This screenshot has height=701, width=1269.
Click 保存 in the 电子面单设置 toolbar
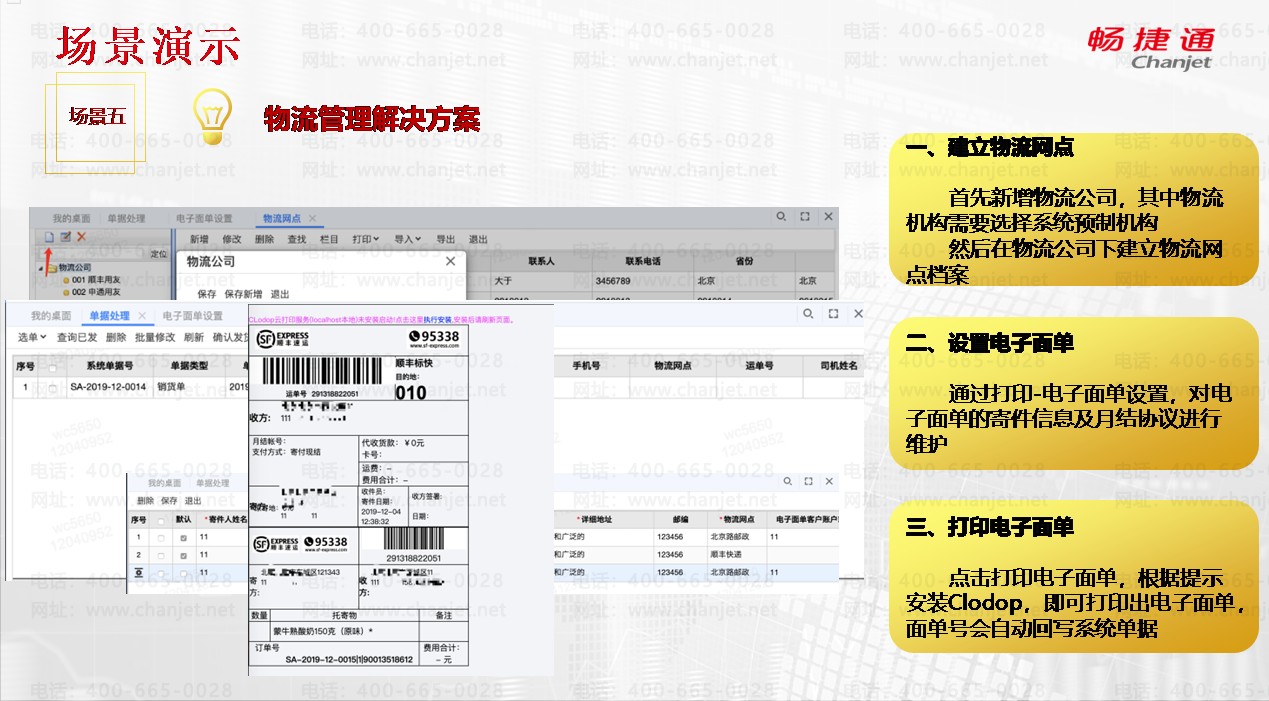169,500
